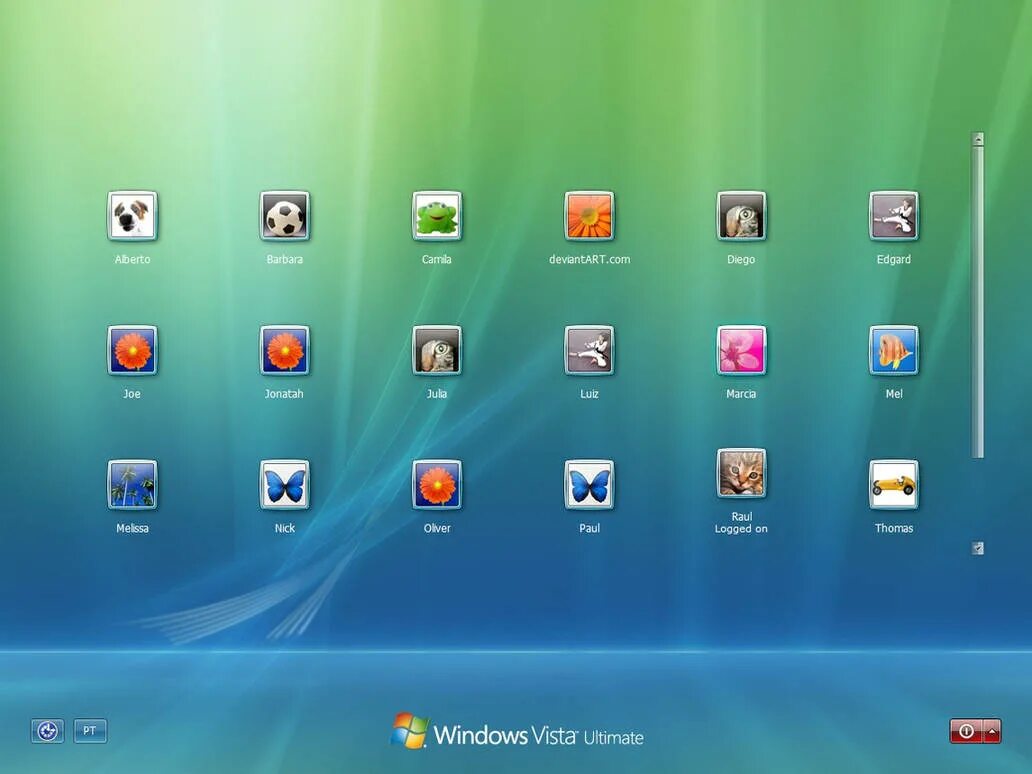Select Diego's owl account picture

[x=741, y=216]
